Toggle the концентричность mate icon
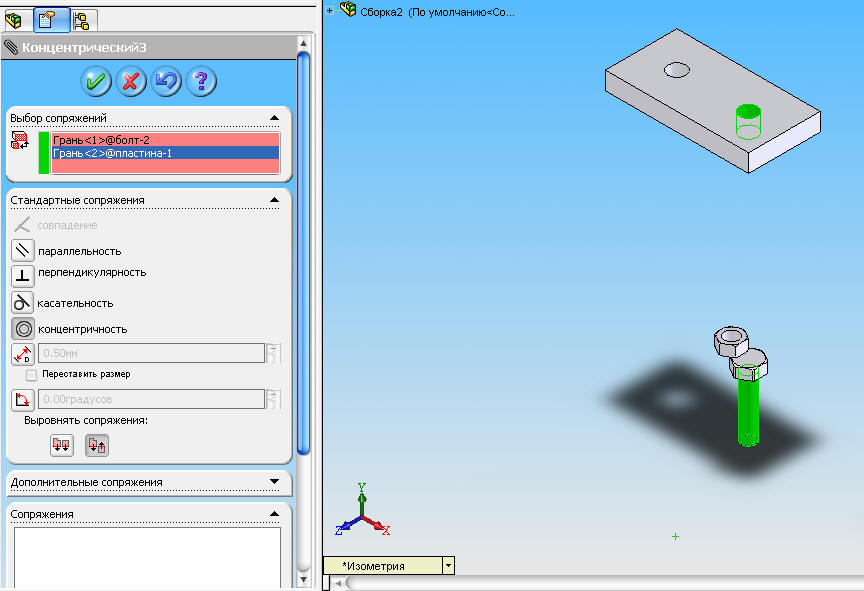The height and width of the screenshot is (591, 864). tap(23, 329)
